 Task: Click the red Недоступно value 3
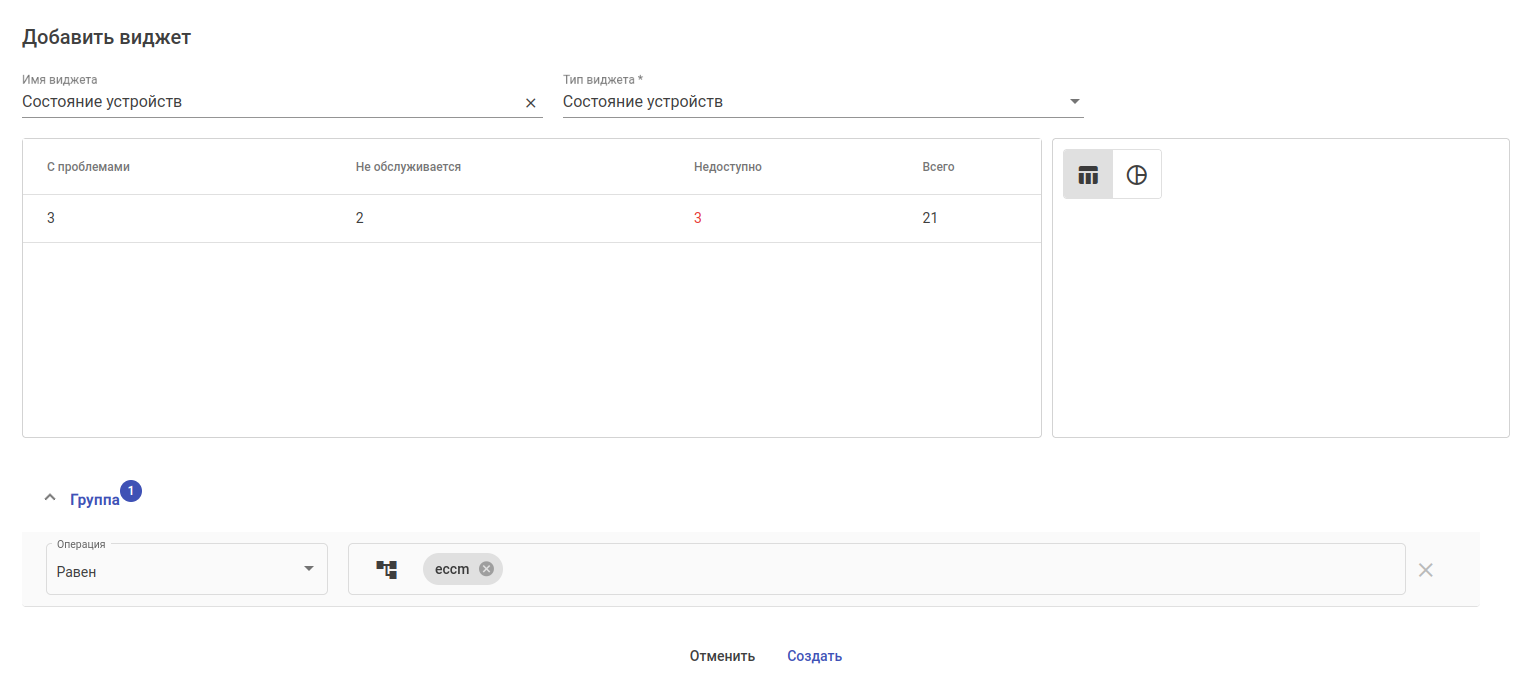698,218
